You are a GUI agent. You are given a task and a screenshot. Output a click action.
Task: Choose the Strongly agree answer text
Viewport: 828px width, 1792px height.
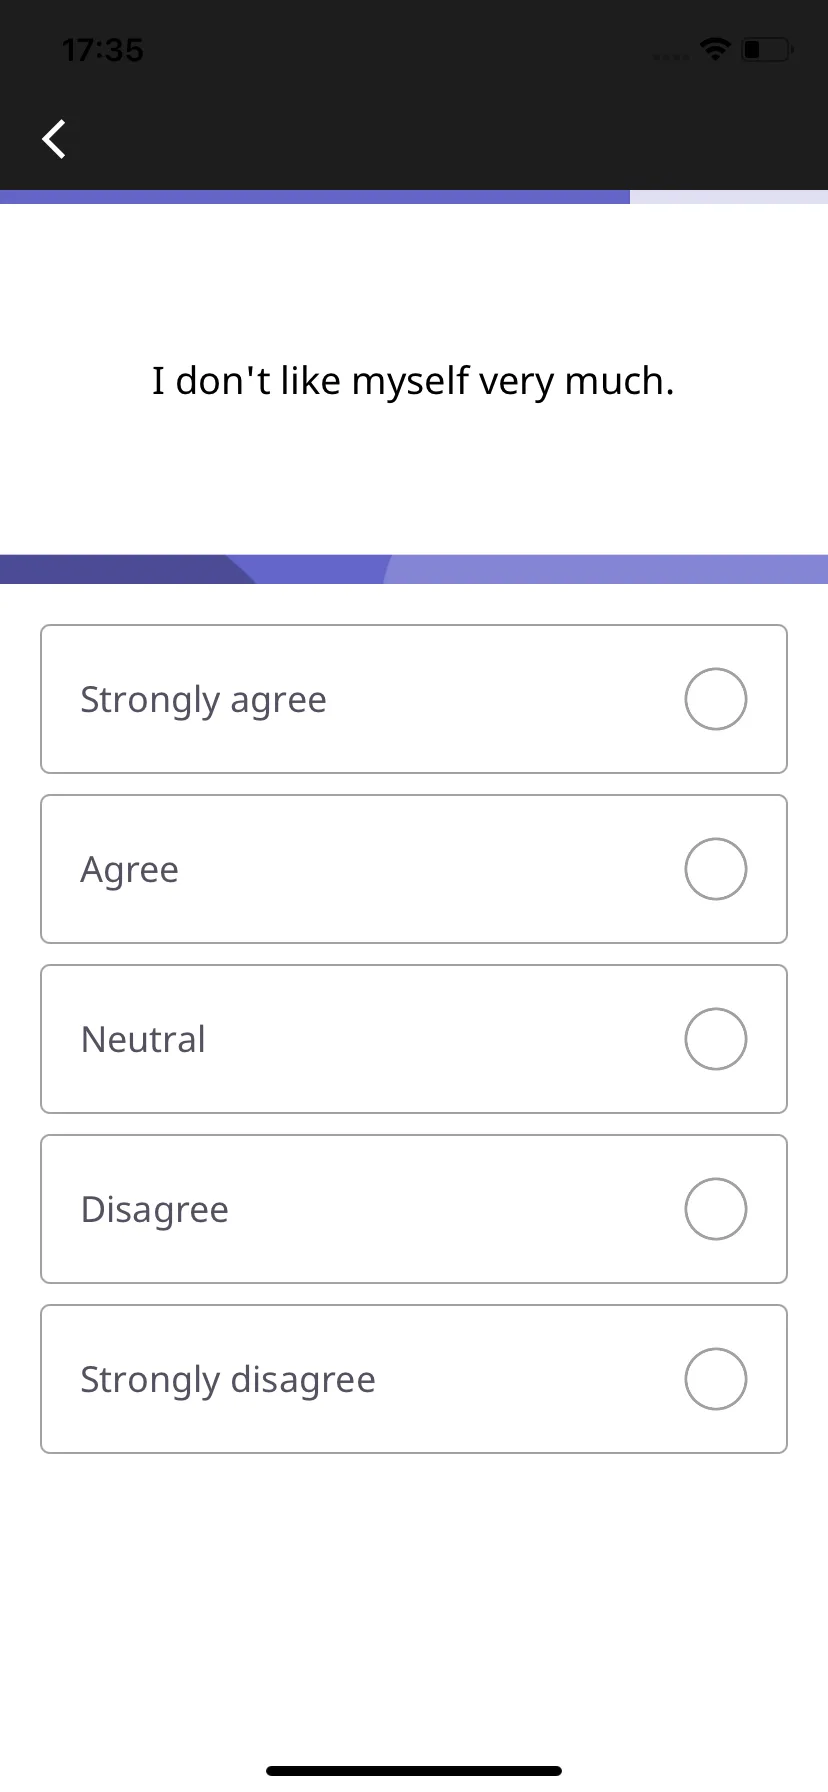(x=203, y=700)
